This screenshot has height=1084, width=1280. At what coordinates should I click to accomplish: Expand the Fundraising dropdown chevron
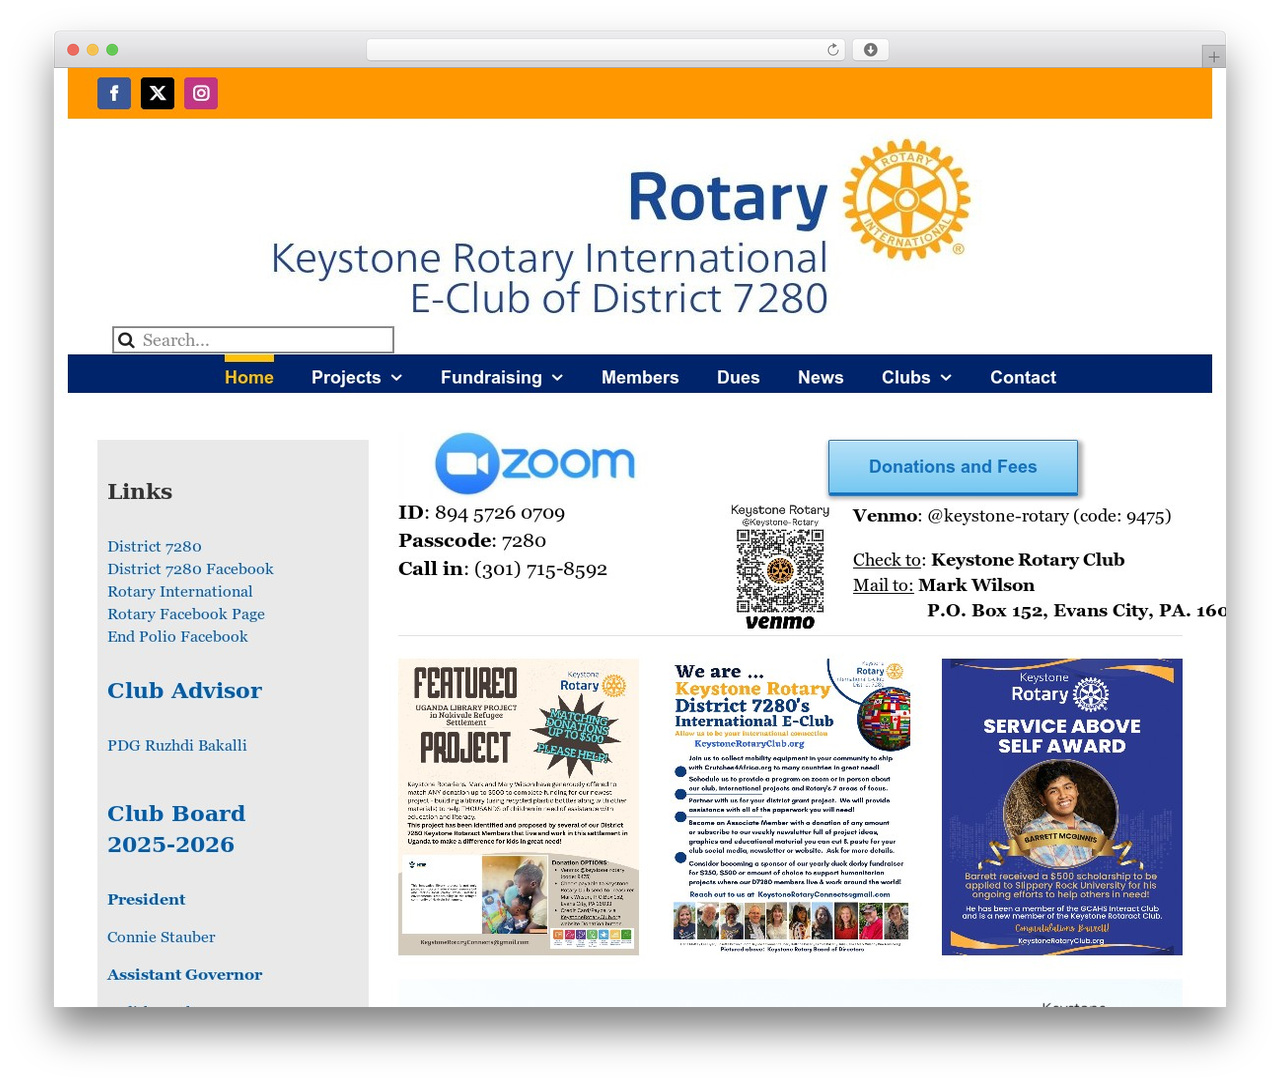(x=557, y=377)
